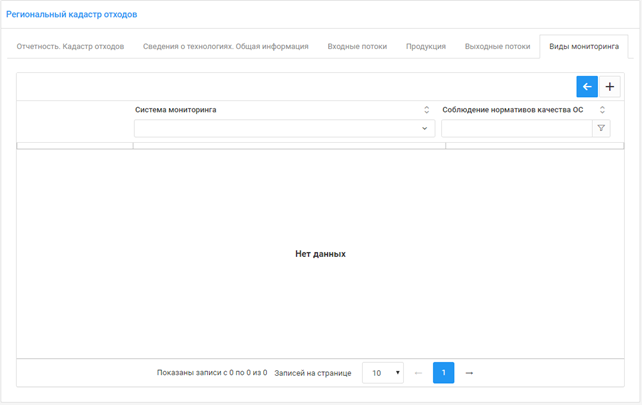Go to next page arrow
This screenshot has width=642, height=405.
coord(469,373)
